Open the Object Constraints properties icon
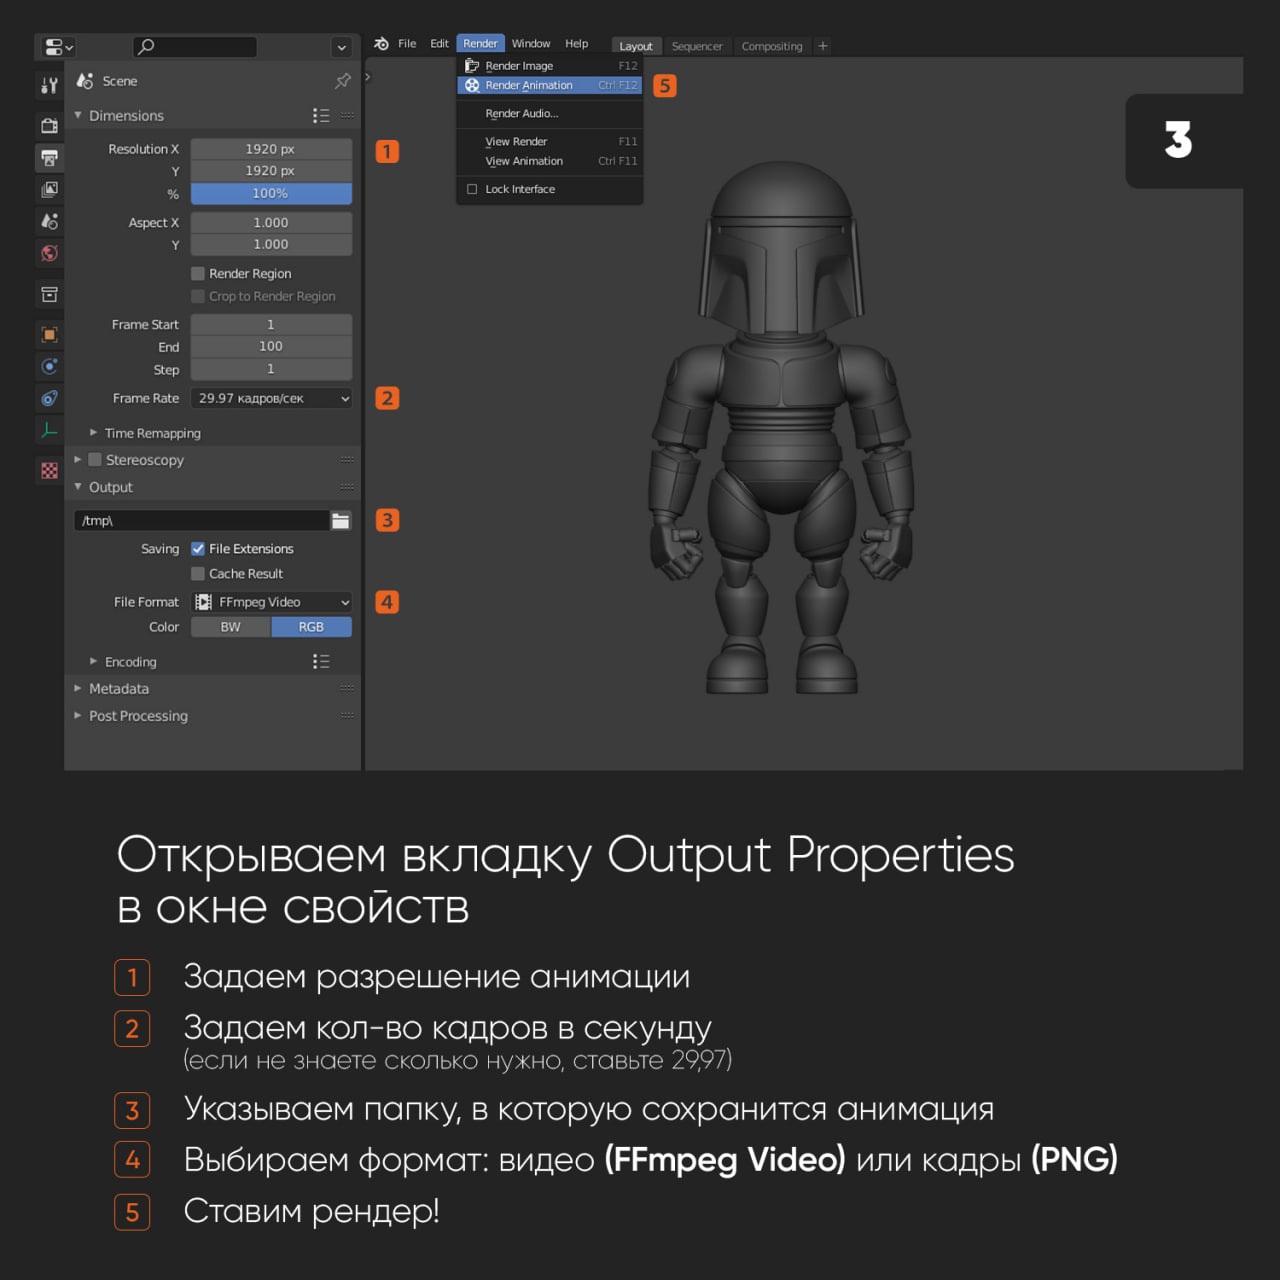 tap(49, 399)
